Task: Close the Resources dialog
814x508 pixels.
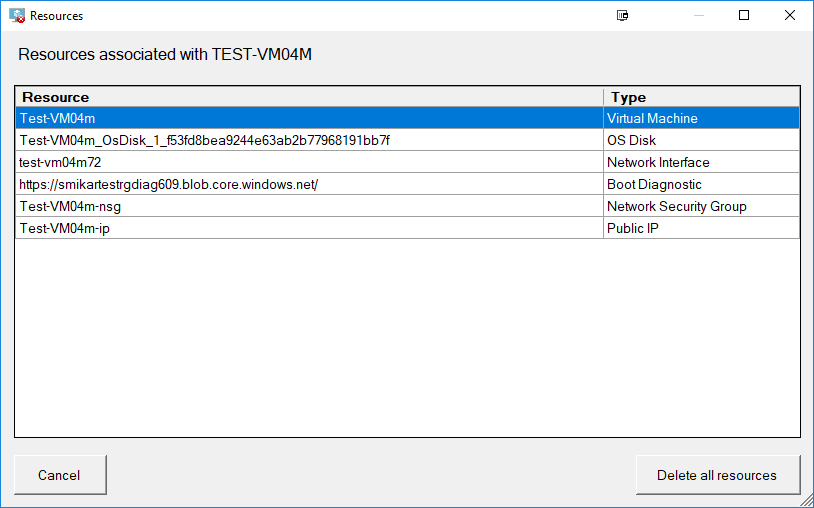Action: coord(790,16)
